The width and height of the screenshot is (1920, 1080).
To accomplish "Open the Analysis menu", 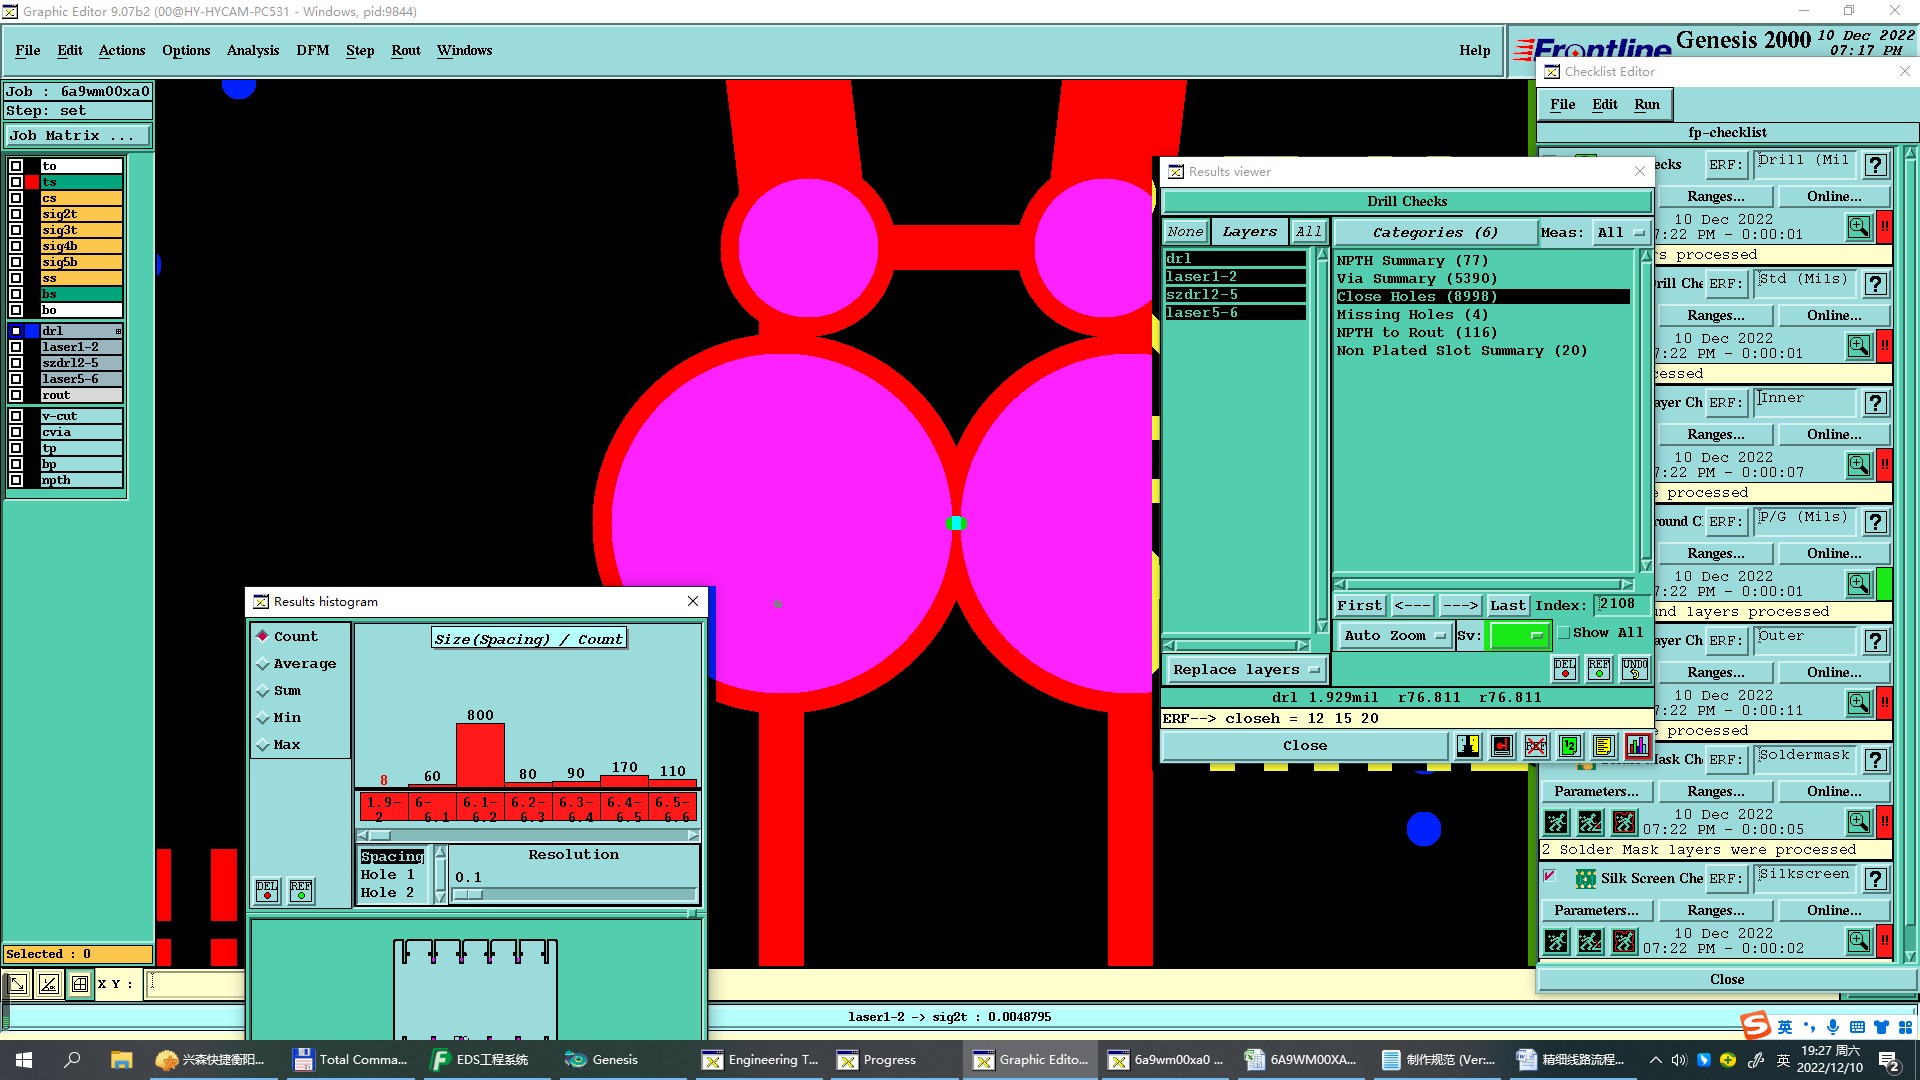I will [x=252, y=50].
